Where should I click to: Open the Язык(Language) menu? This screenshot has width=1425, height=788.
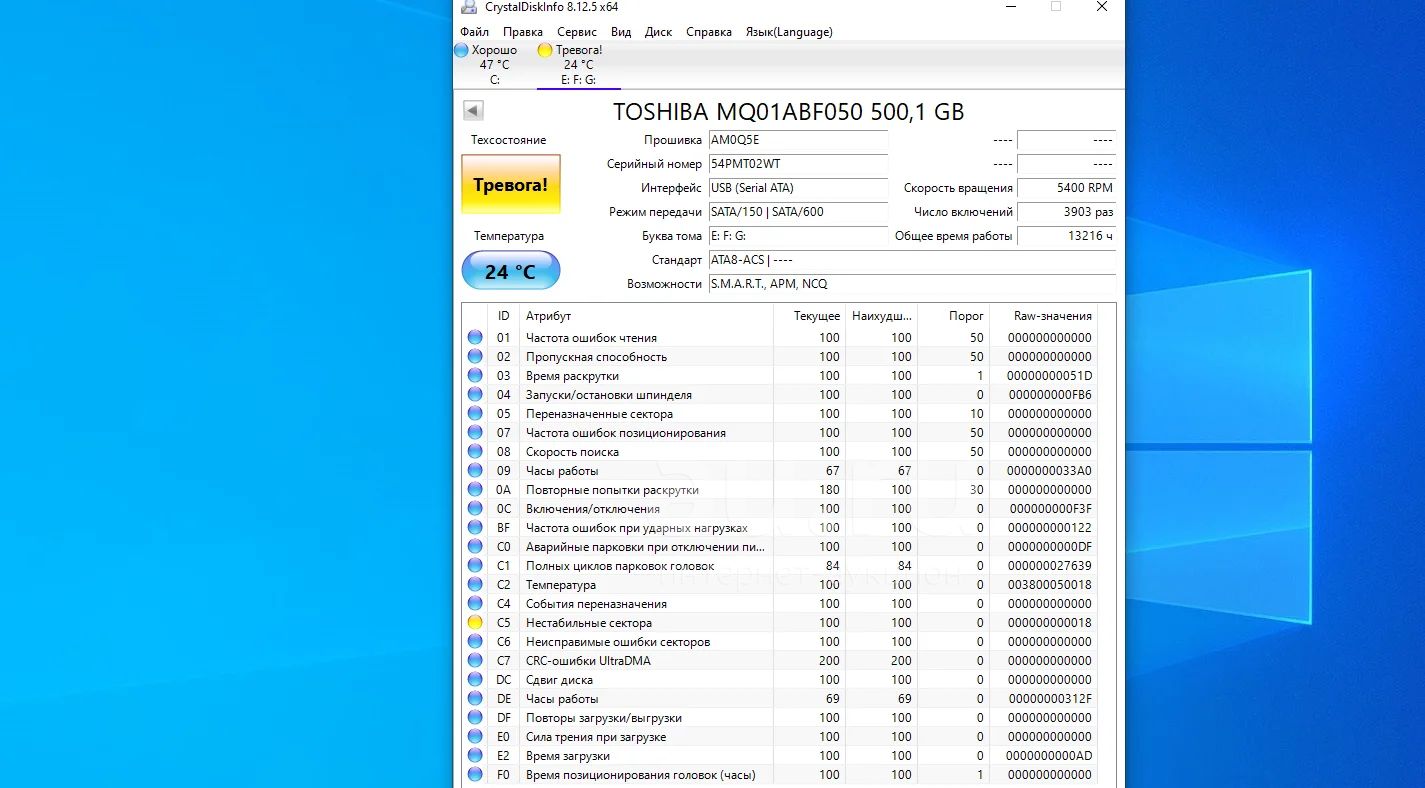point(789,32)
